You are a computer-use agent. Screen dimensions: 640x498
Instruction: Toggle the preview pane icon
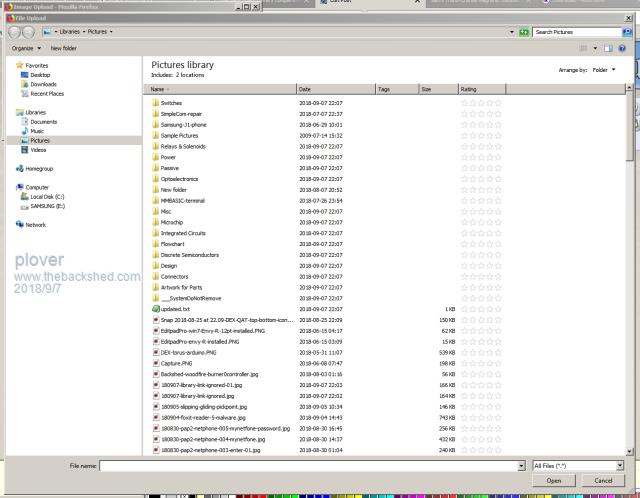coord(606,48)
